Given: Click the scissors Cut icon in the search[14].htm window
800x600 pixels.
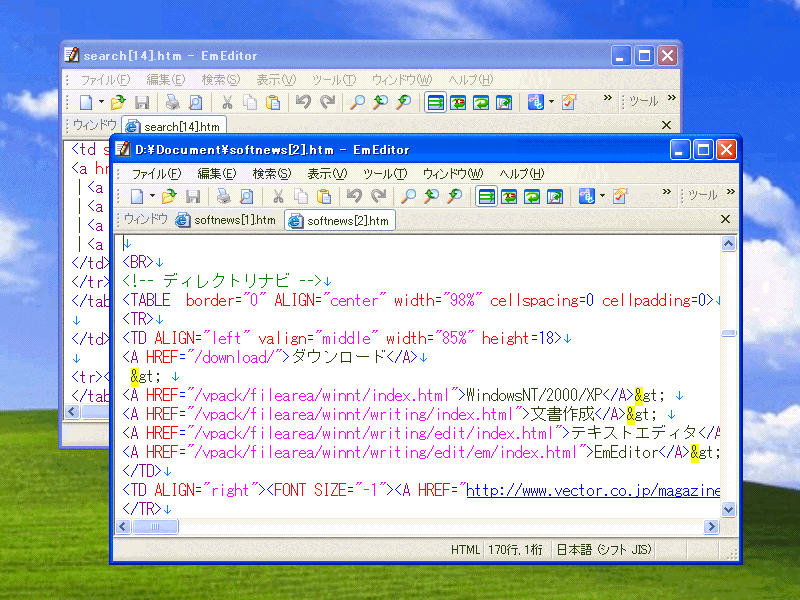Looking at the screenshot, I should 227,103.
